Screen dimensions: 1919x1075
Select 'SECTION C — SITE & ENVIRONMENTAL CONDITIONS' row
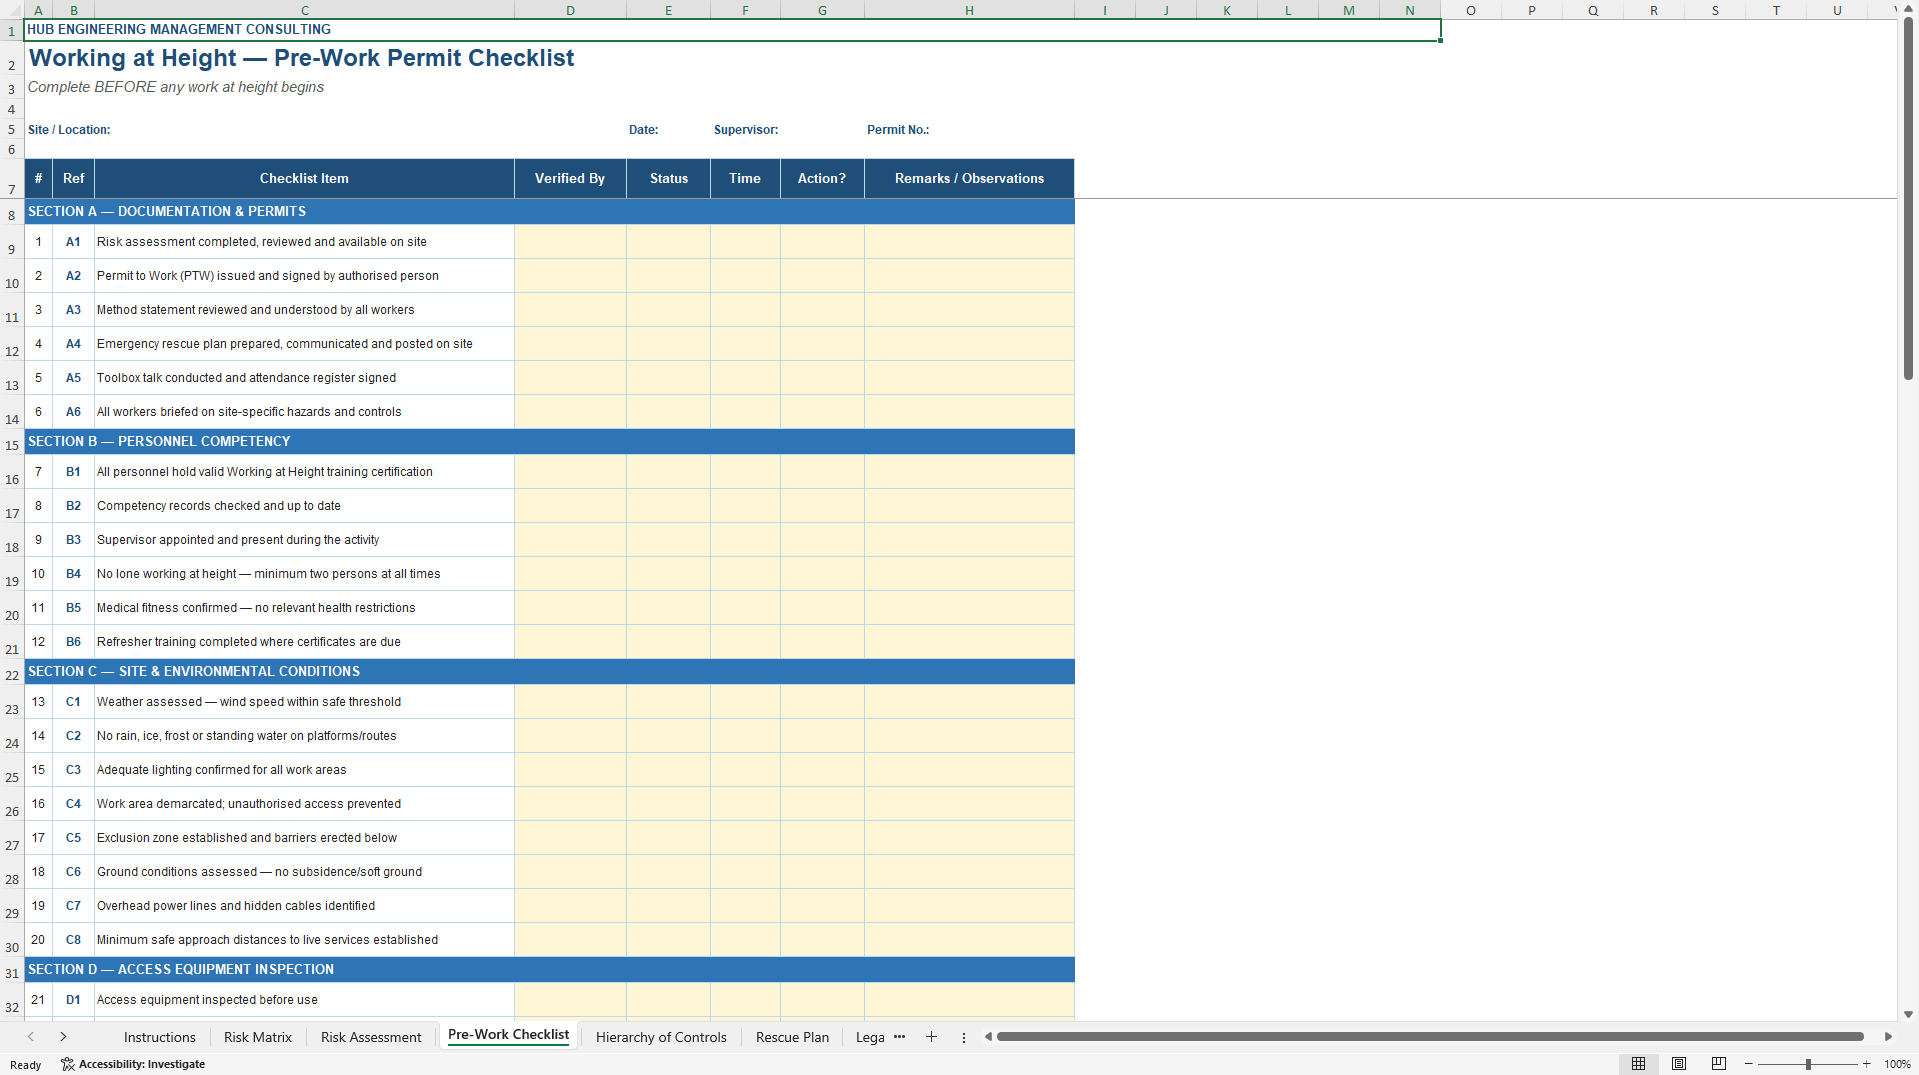point(549,672)
